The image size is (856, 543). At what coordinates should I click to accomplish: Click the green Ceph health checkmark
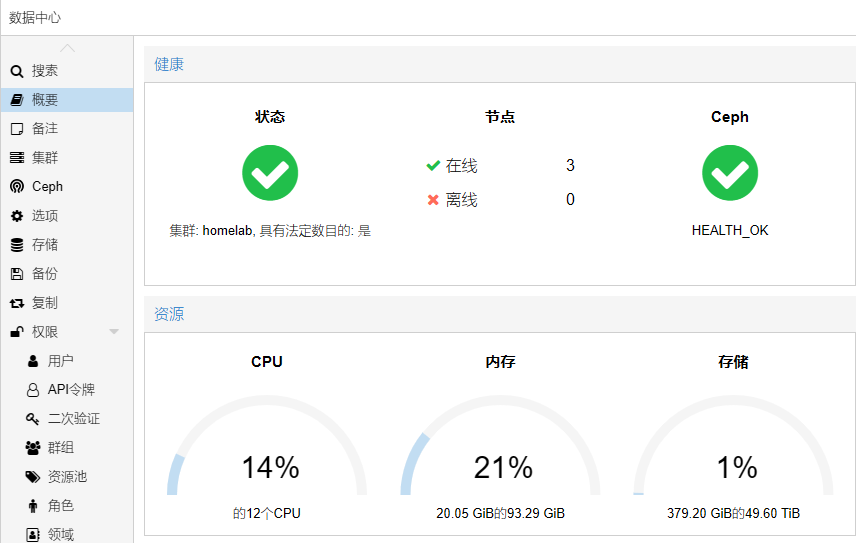point(730,173)
